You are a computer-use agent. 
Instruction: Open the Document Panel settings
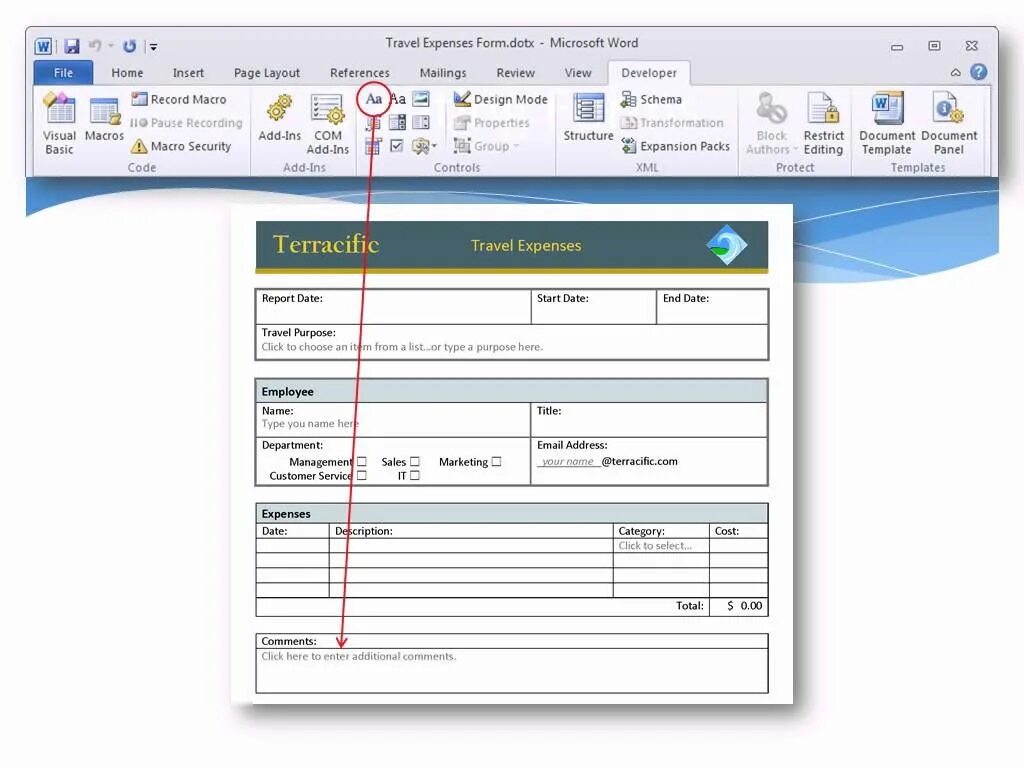(x=949, y=124)
